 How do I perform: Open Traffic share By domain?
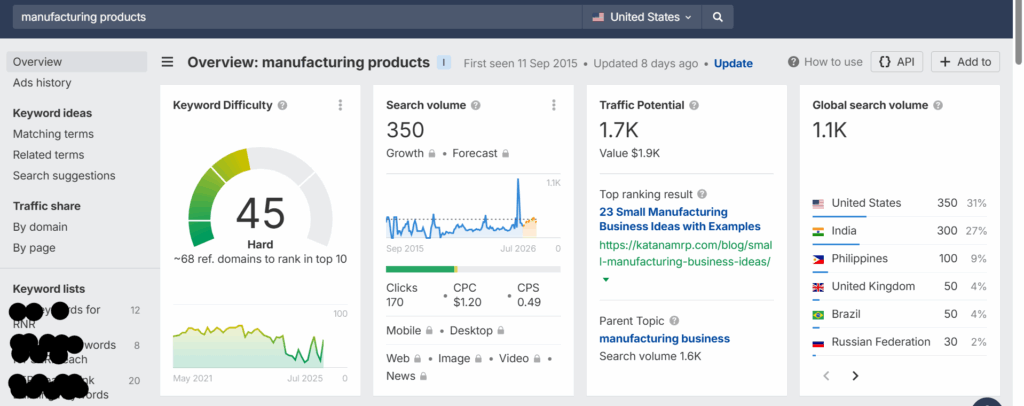point(40,227)
